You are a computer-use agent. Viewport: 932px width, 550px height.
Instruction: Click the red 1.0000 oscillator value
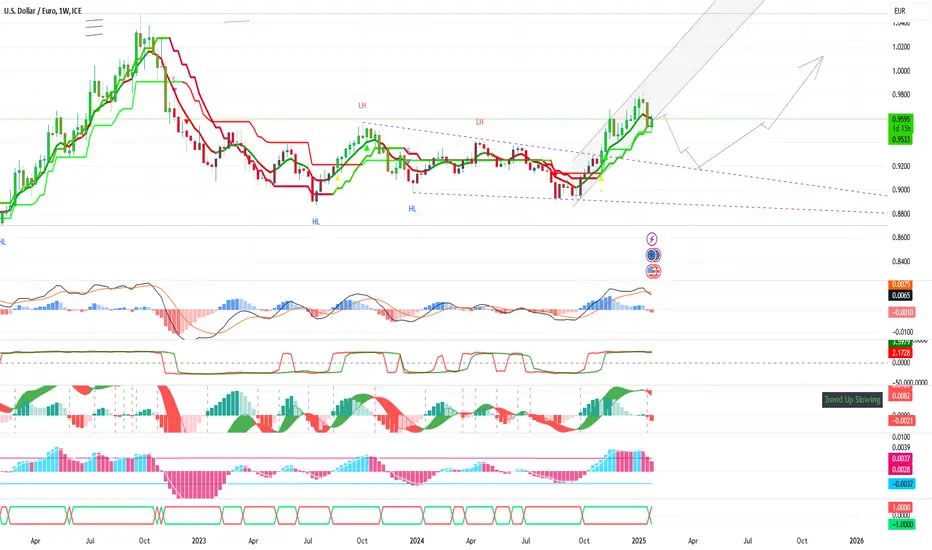(901, 507)
